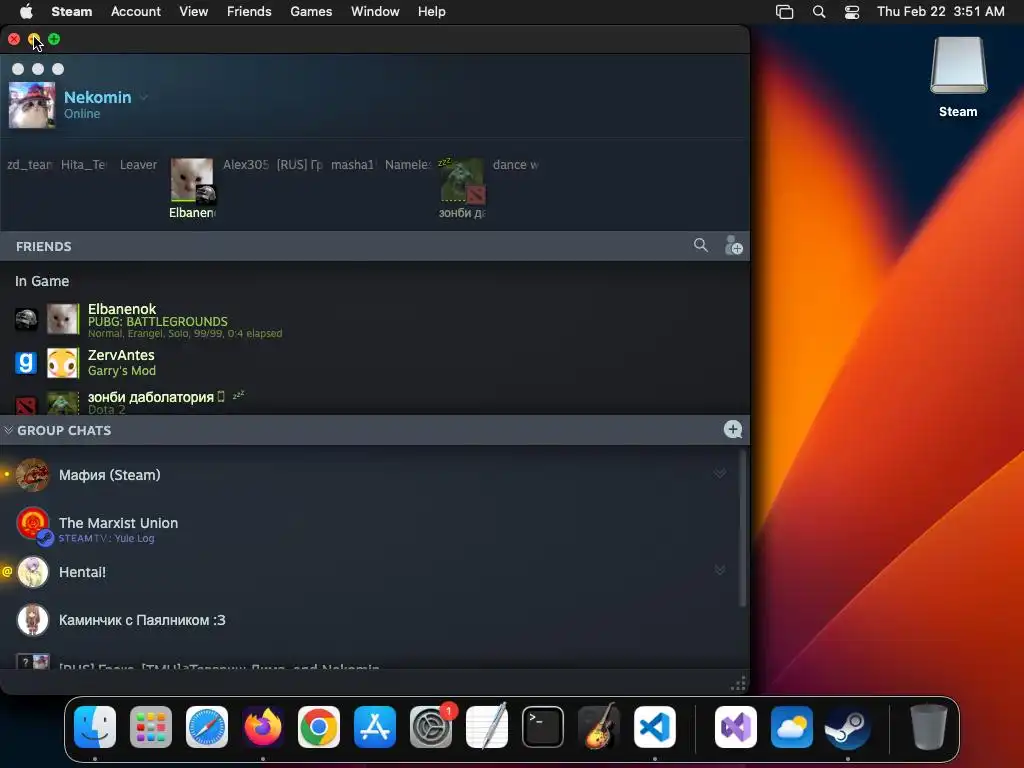Collapse the Group Chats section chevron
Viewport: 1024px width, 768px height.
pos(8,430)
